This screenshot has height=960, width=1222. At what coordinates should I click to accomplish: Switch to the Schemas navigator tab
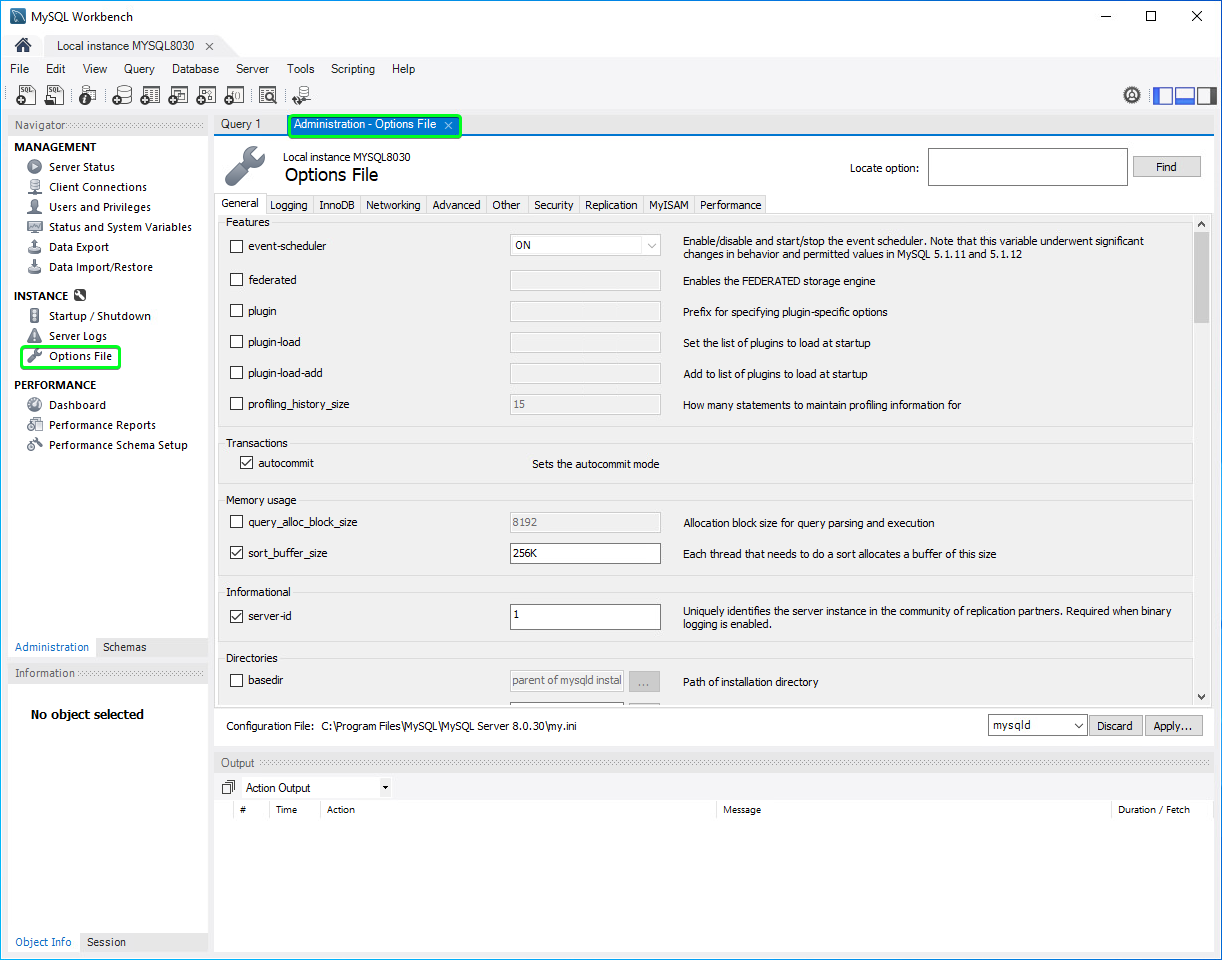tap(125, 647)
